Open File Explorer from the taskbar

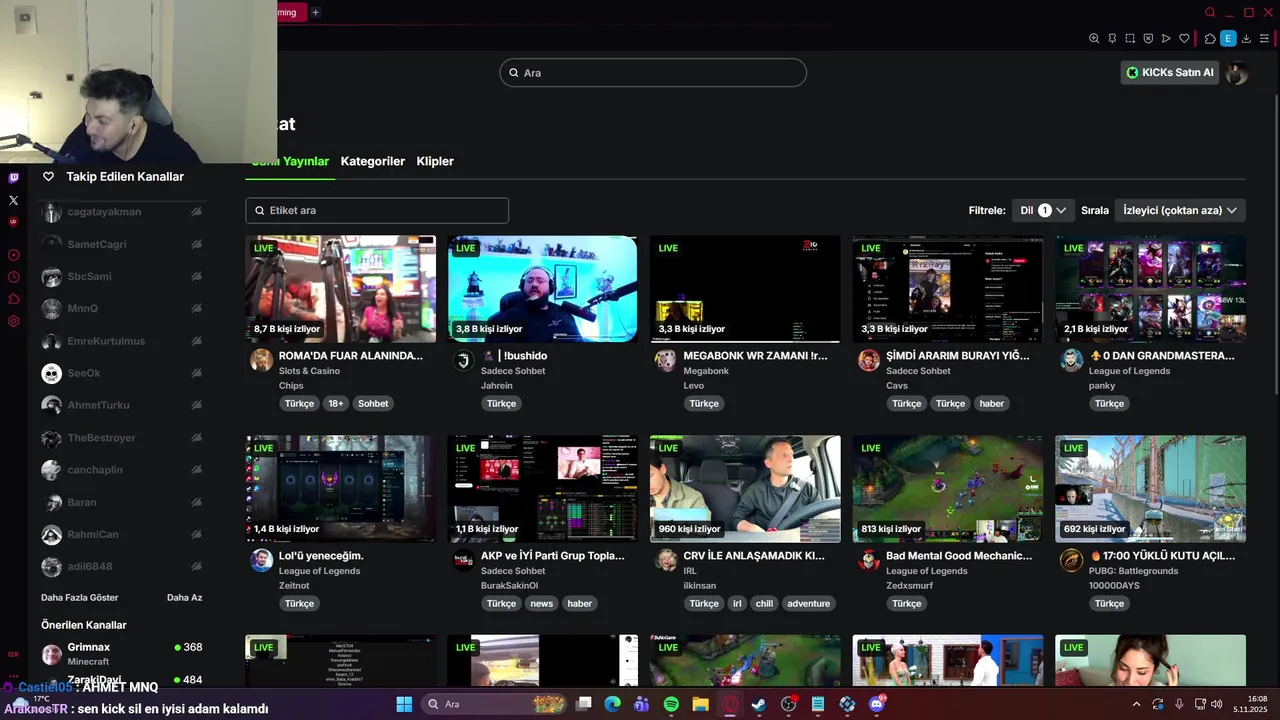tap(700, 704)
